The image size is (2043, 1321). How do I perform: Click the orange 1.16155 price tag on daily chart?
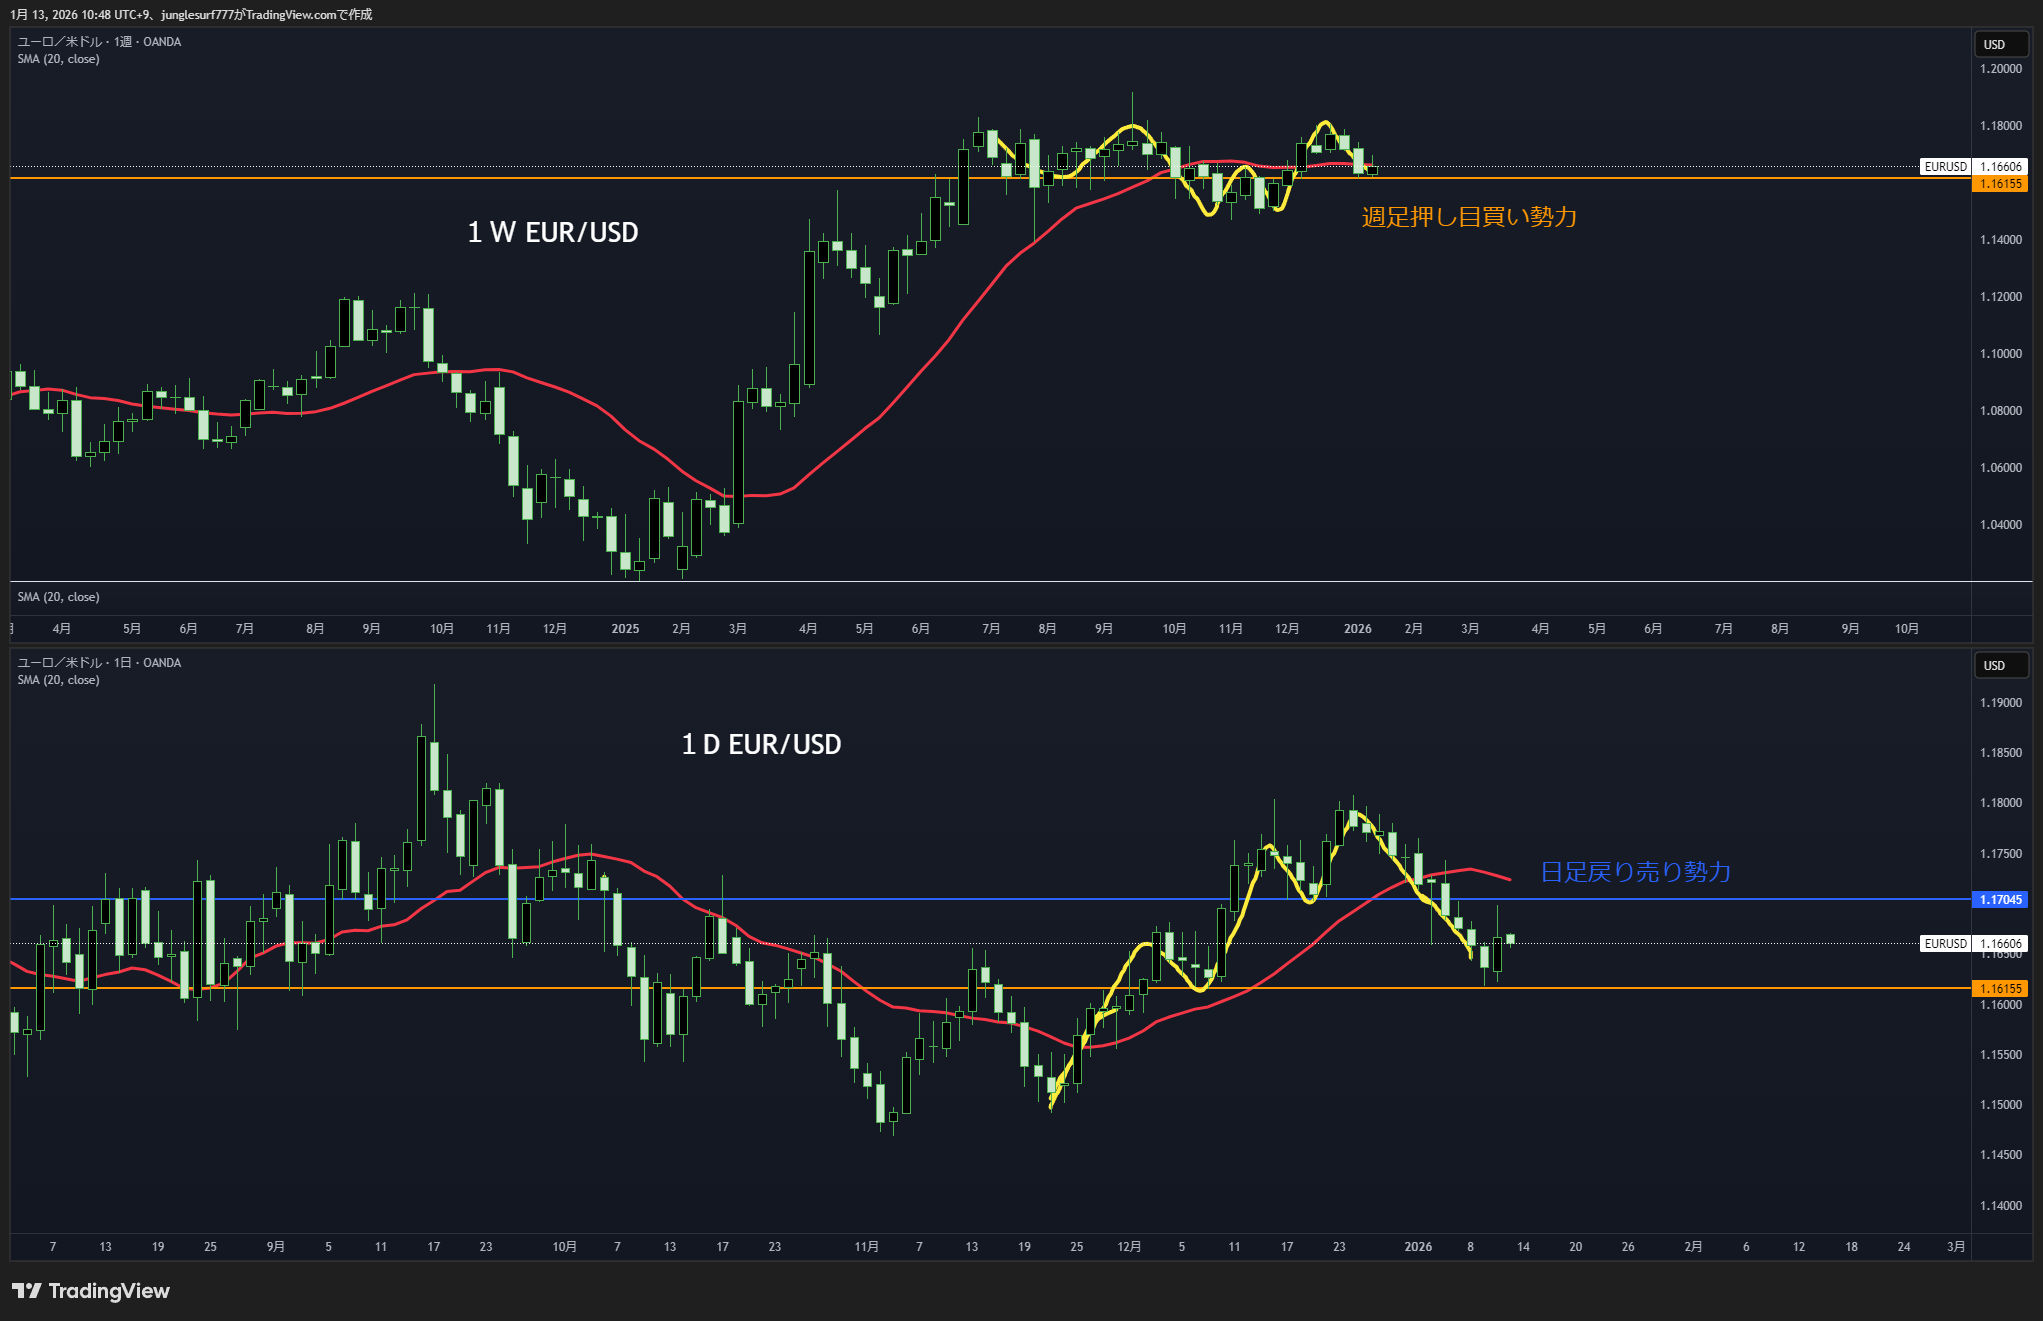point(2000,988)
